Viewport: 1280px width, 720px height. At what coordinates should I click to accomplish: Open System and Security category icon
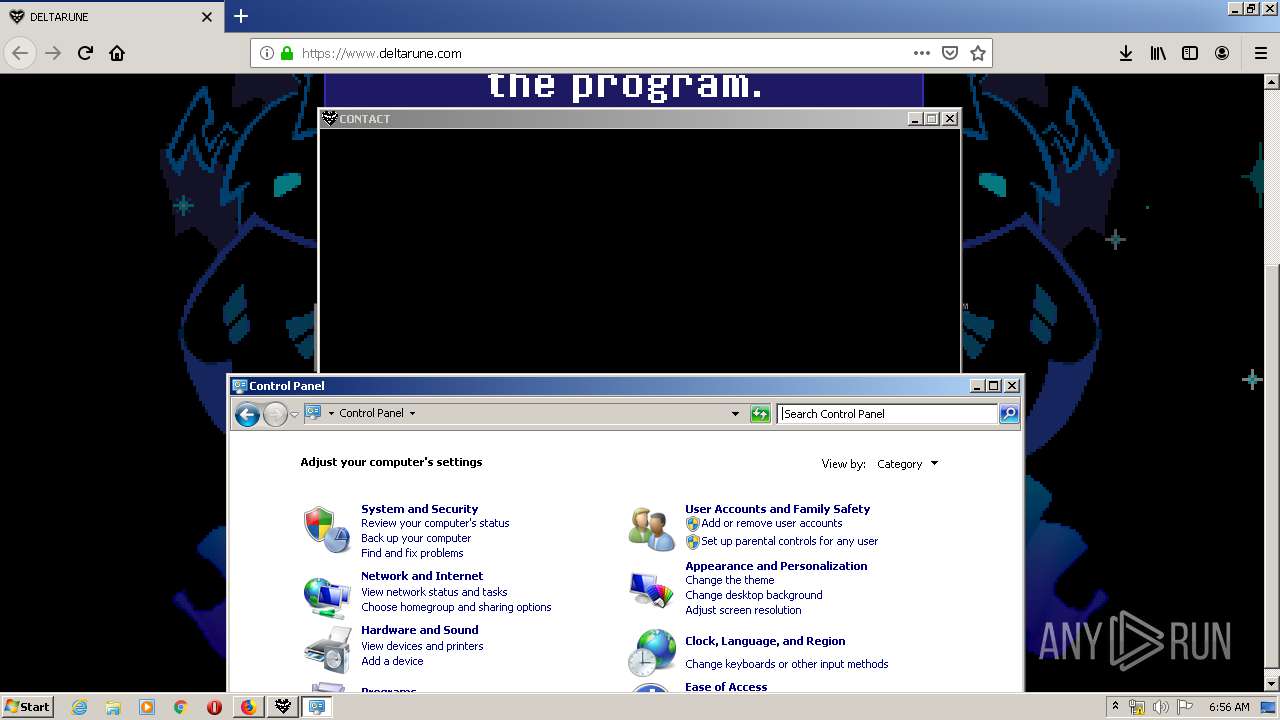click(x=326, y=530)
